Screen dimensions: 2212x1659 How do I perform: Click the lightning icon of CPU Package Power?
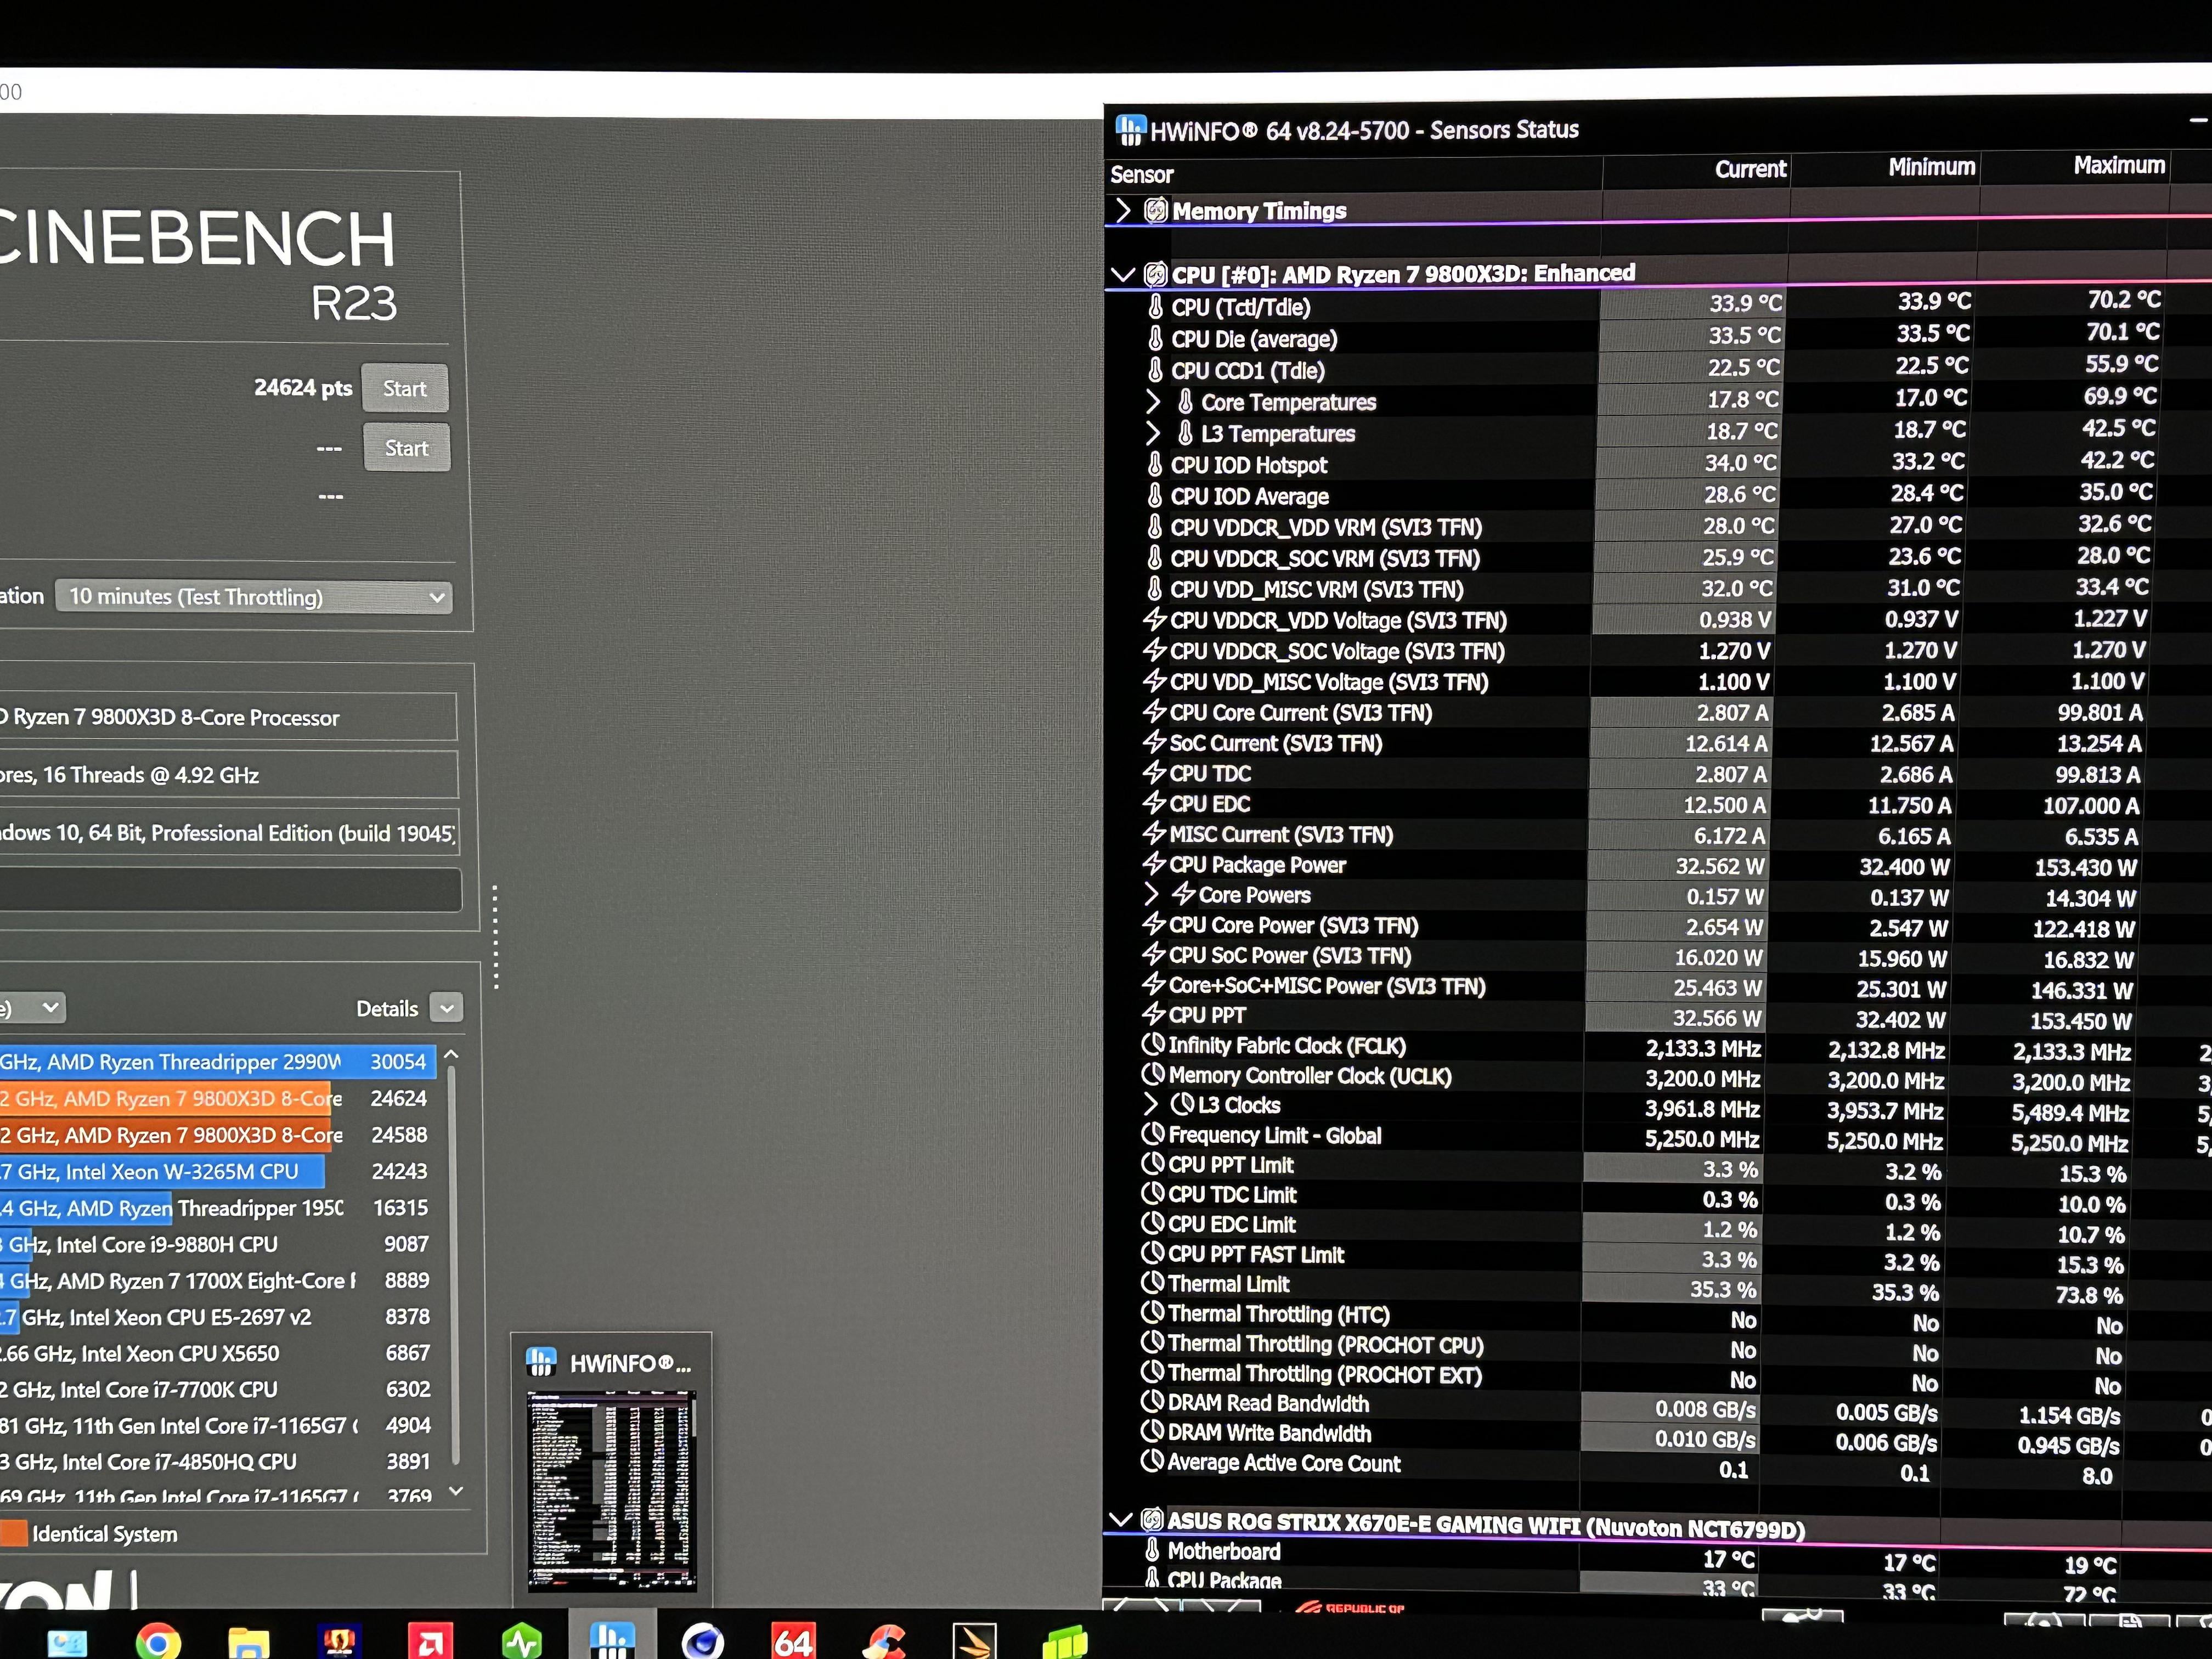point(1155,864)
